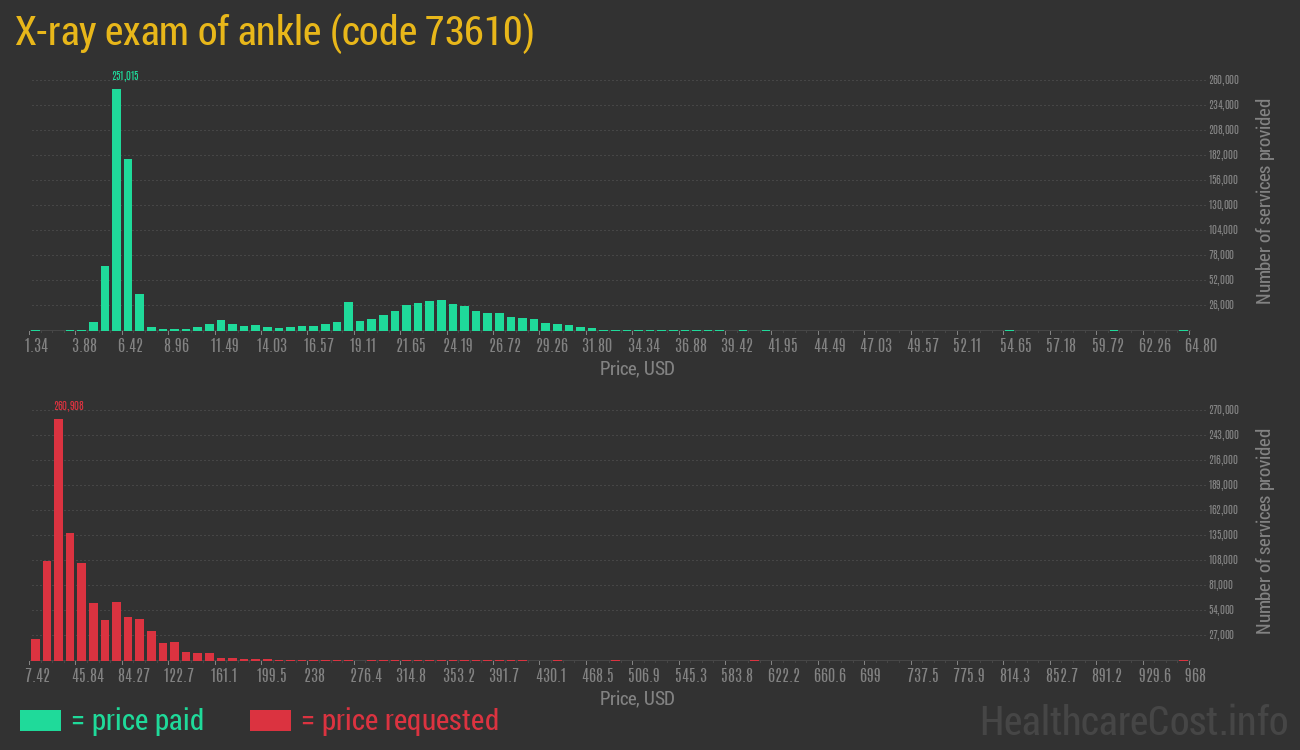
Task: Click the 968 tick on the lower axis
Action: coord(1194,676)
